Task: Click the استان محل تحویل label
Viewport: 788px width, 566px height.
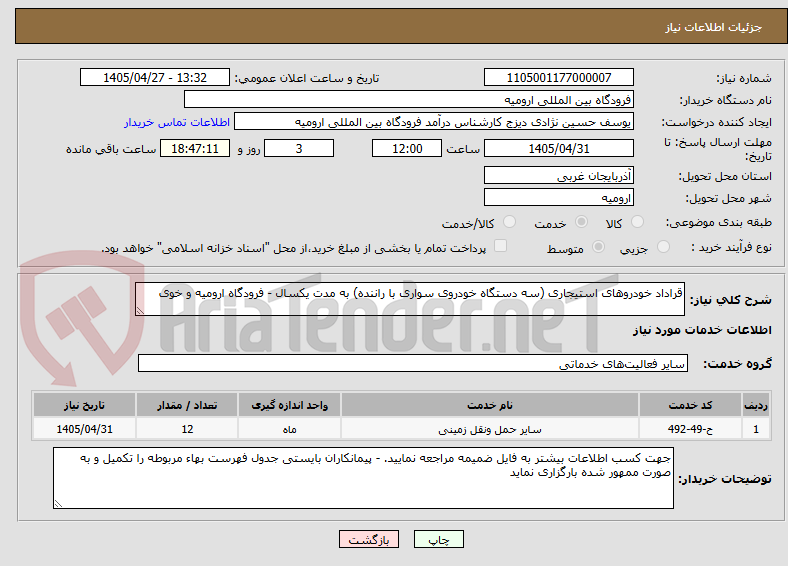Action: (x=725, y=176)
